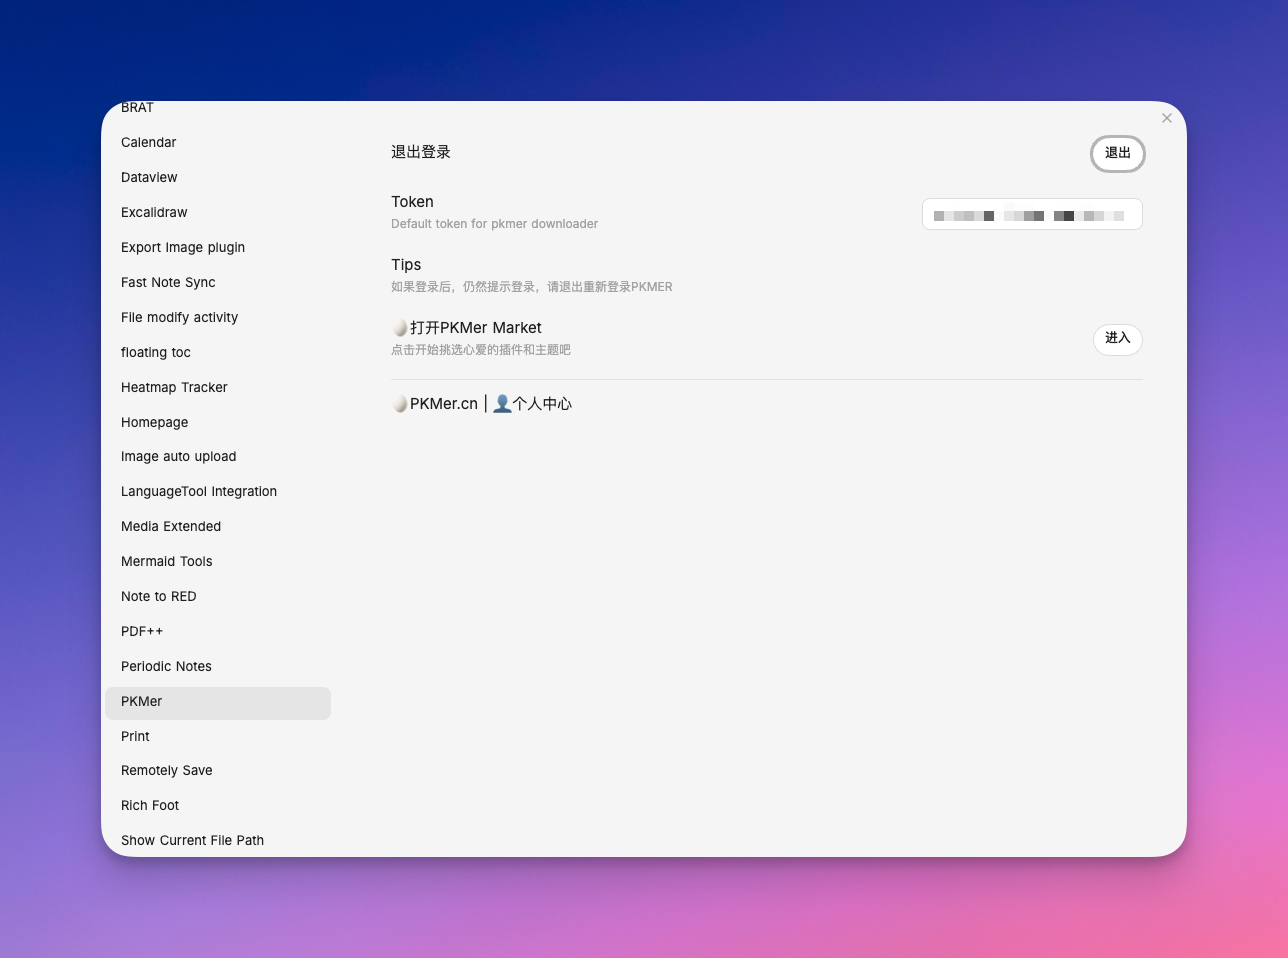Select Calendar in the plugin sidebar

coord(149,143)
